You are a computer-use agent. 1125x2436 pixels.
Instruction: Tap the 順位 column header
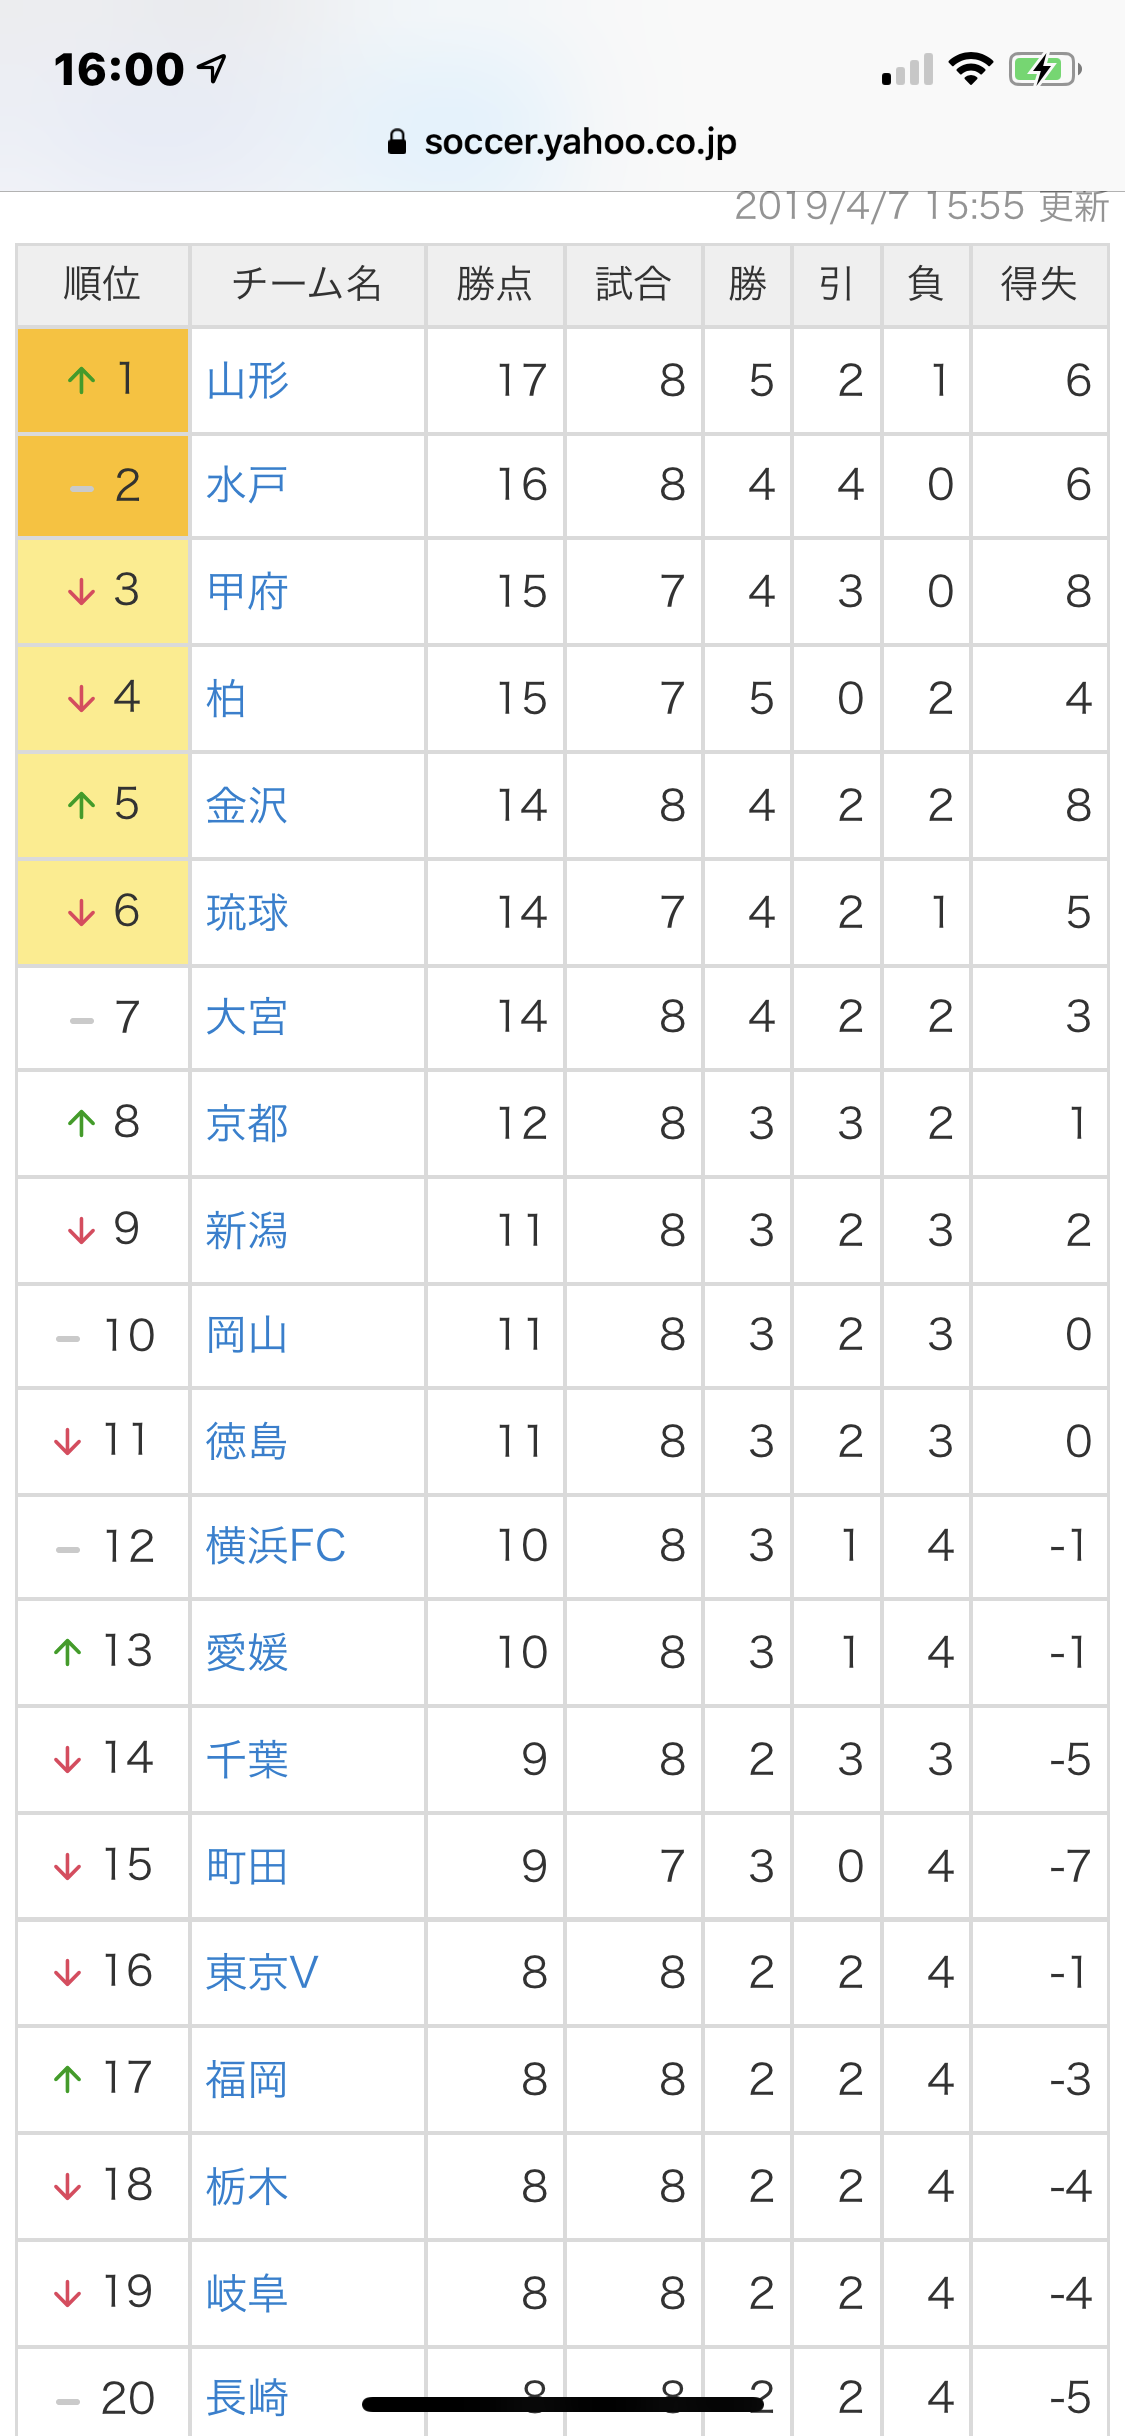click(x=102, y=285)
